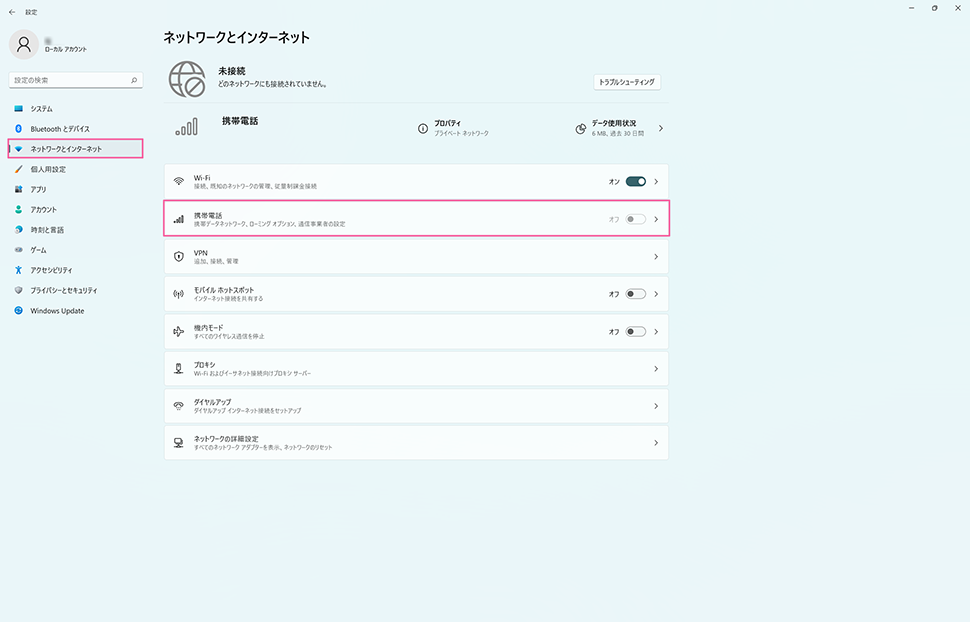
Task: Open Windows Update in sidebar
Action: (x=57, y=311)
